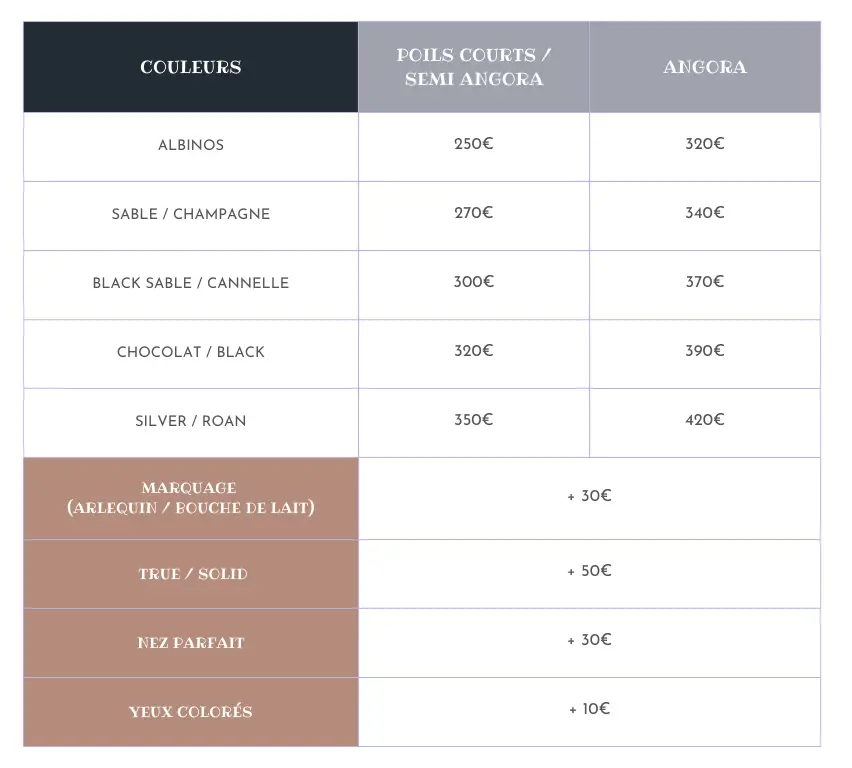Screen dimensions: 852x768
Task: Click the SABLE / CHAMPAGNE color cell
Action: 191,214
